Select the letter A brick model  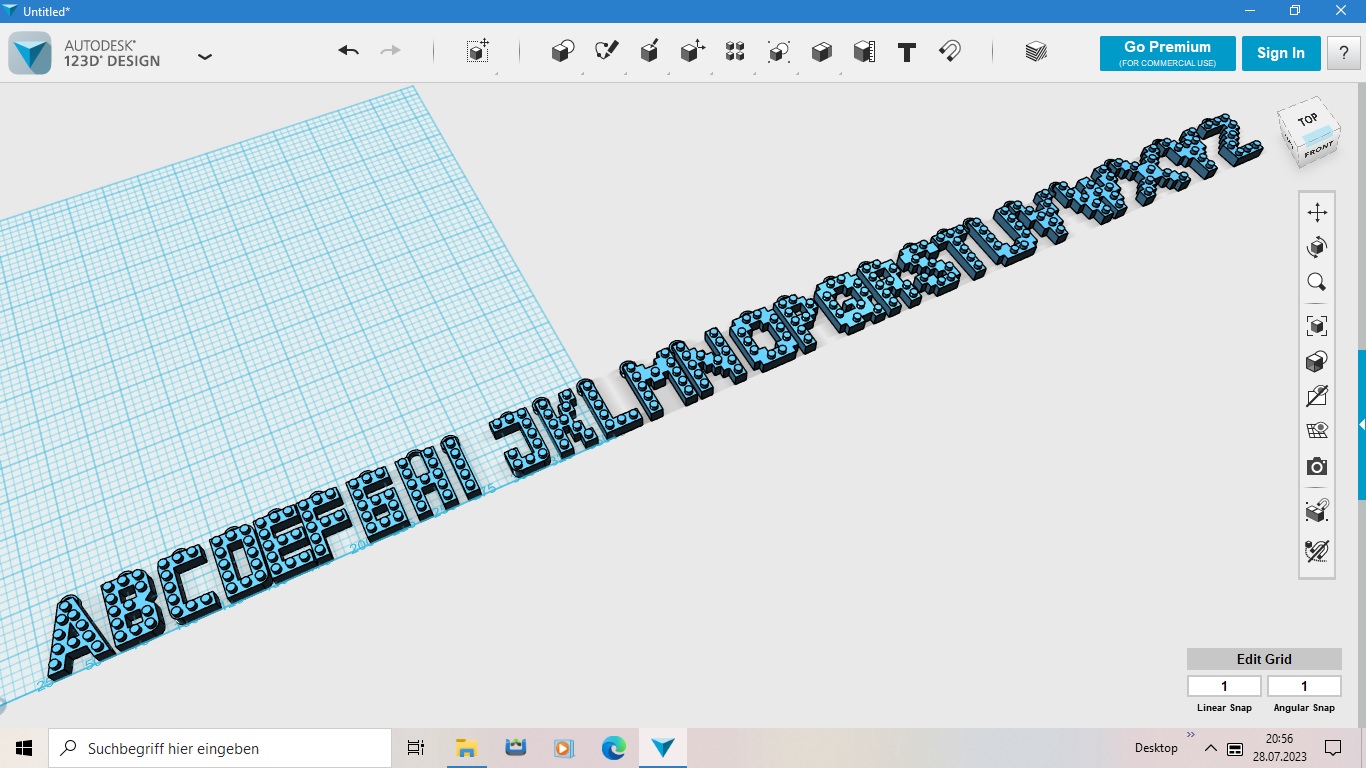click(80, 637)
